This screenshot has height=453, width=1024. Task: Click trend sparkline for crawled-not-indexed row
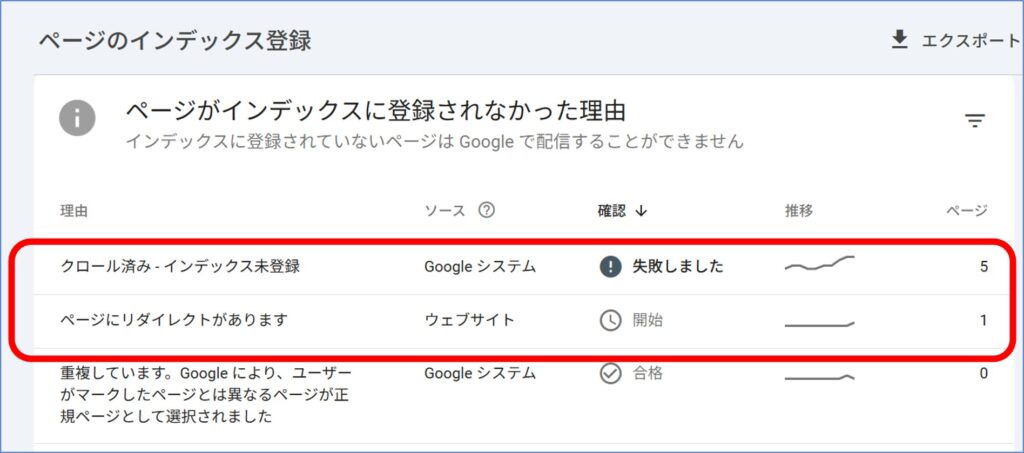pos(820,263)
